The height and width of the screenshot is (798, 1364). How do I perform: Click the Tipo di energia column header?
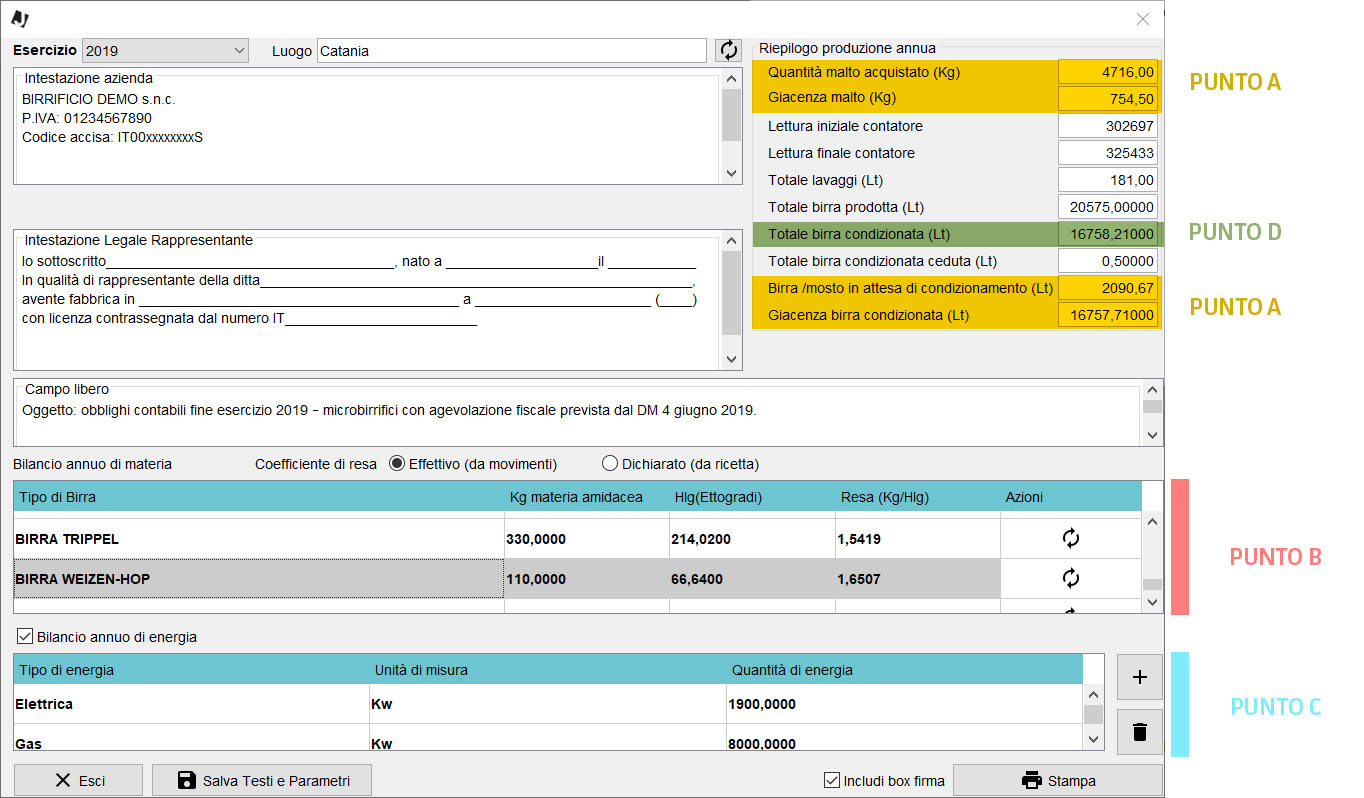point(191,670)
